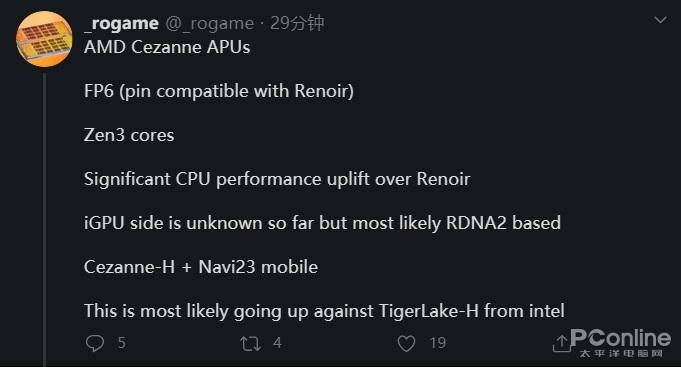Select the 'iGPU side is unknown' line
681x367 pixels.
click(322, 223)
